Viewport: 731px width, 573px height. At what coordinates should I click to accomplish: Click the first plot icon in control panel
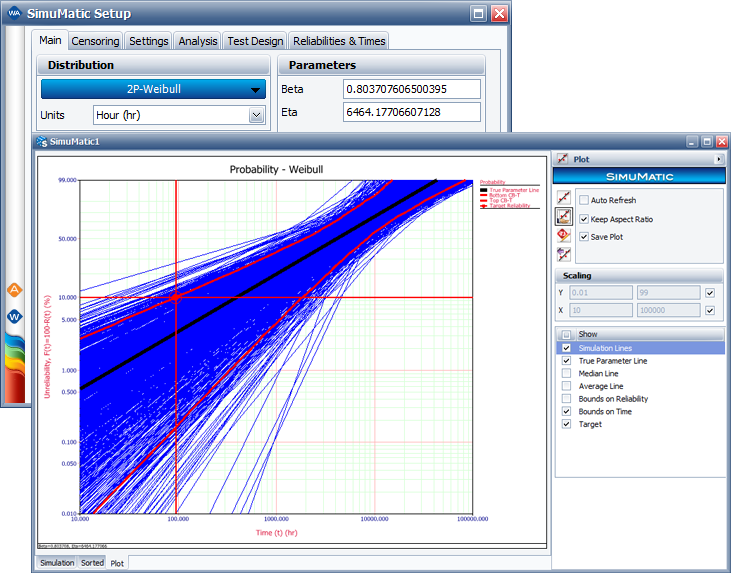tap(564, 199)
